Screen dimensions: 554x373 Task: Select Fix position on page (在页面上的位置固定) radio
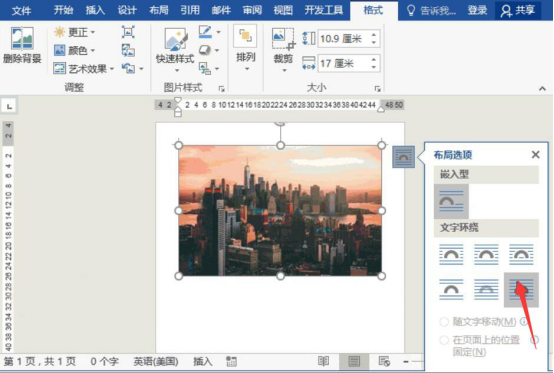(444, 340)
